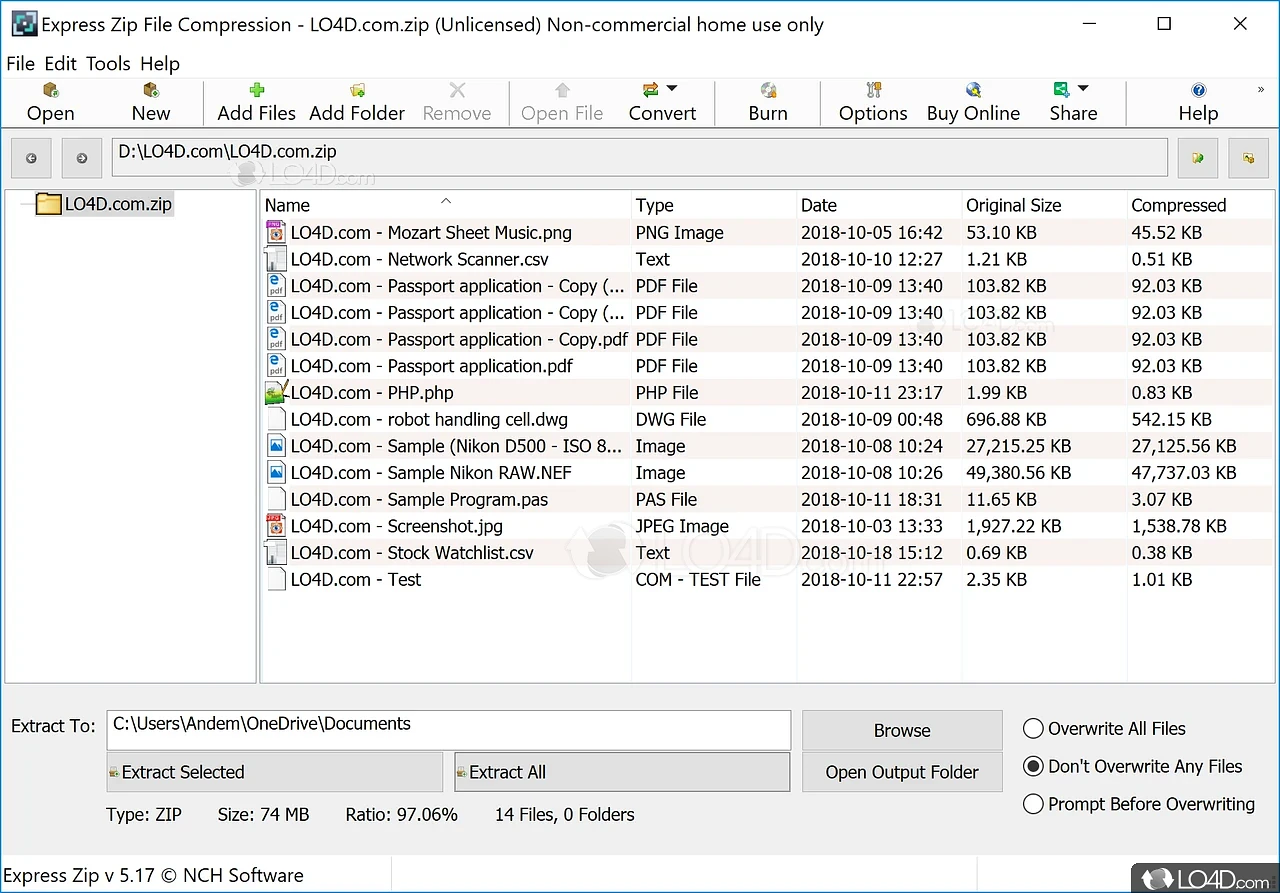This screenshot has height=893, width=1280.
Task: Click the Help toolbar icon
Action: point(1198,102)
